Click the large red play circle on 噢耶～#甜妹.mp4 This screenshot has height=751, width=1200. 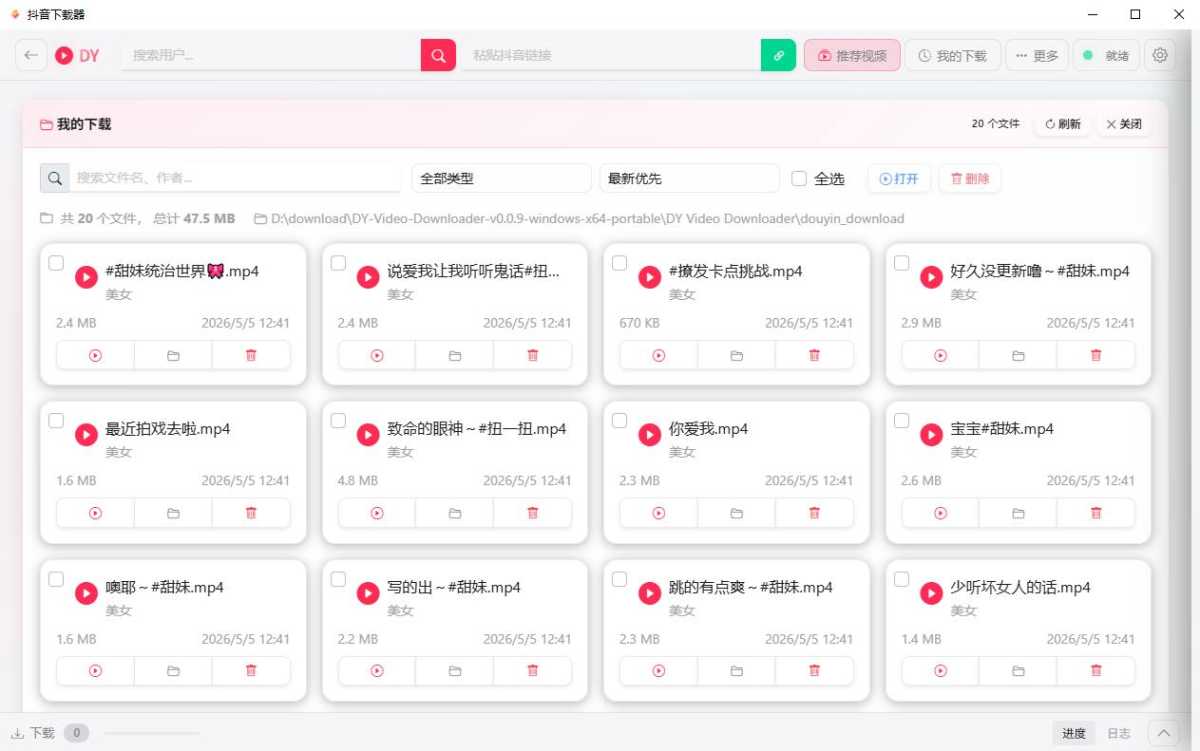tap(86, 593)
